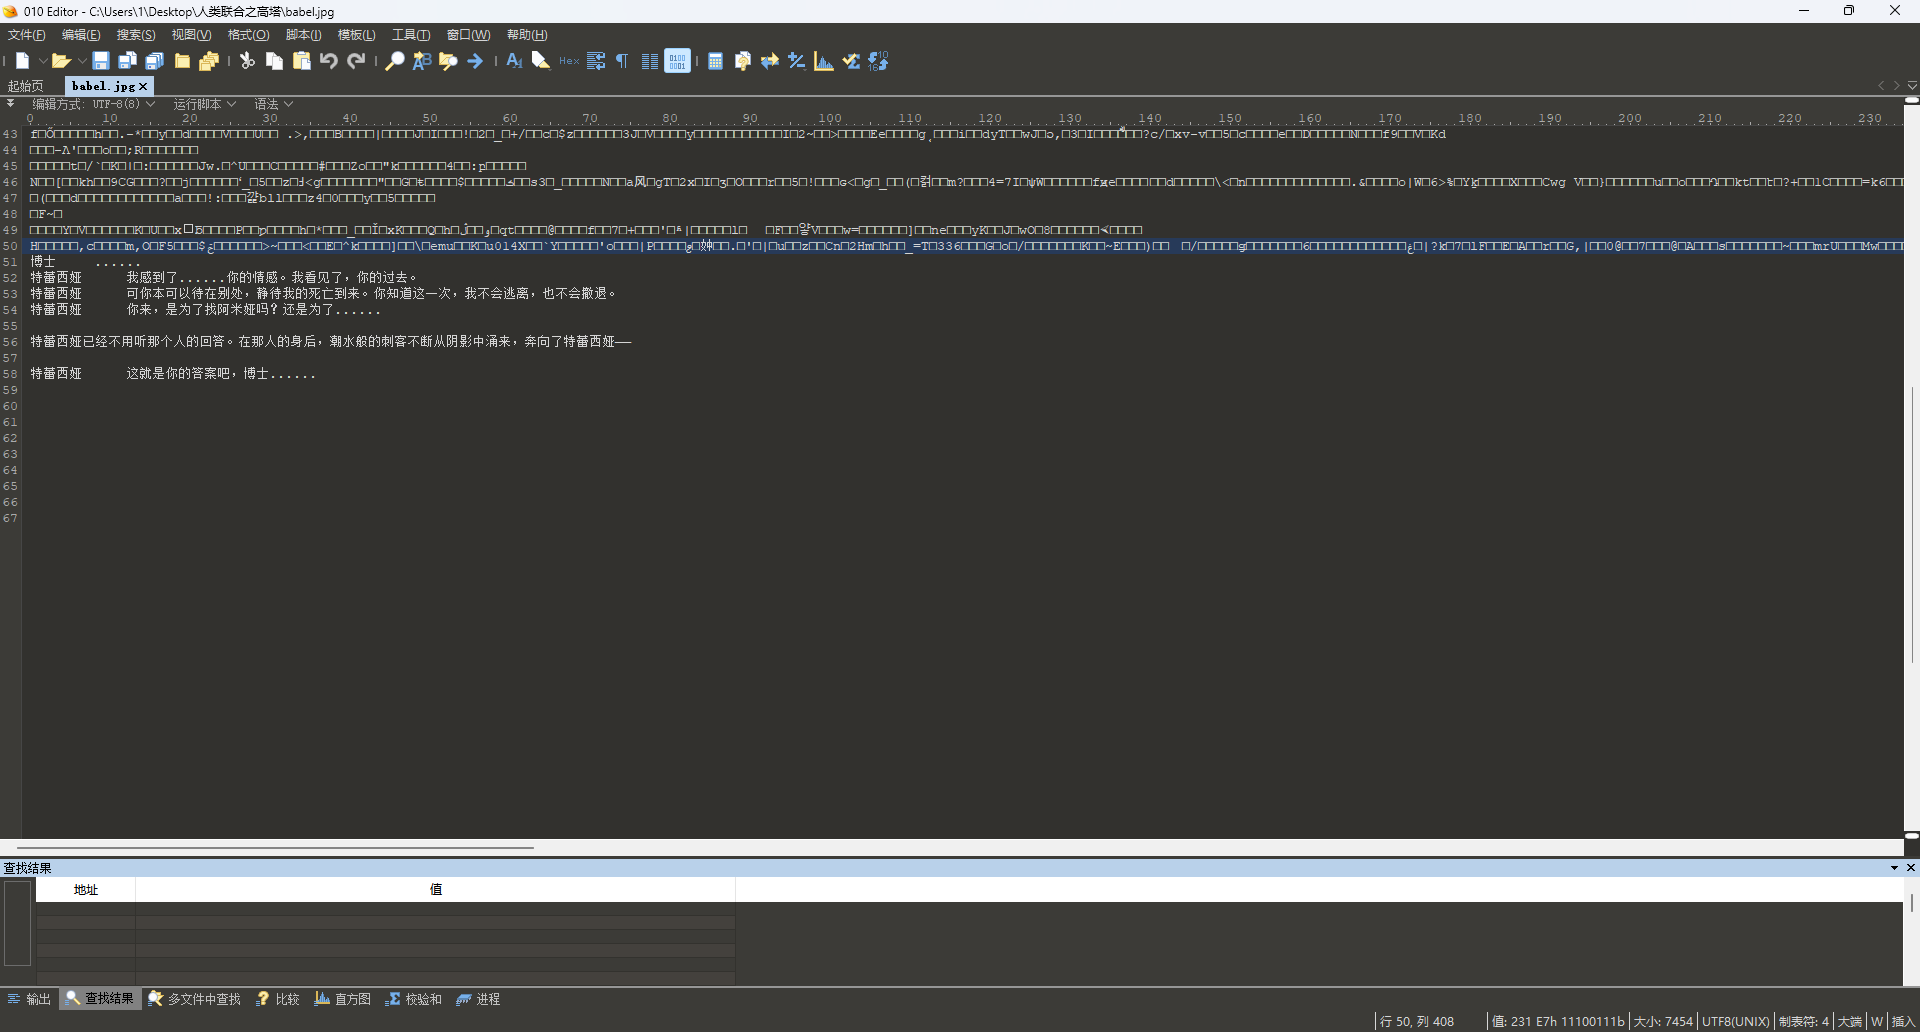Click the Checksum toolbar icon
This screenshot has width=1920, height=1032.
(851, 61)
